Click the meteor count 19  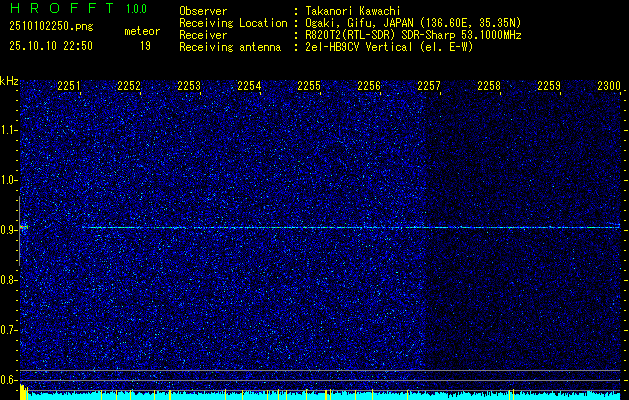click(x=145, y=46)
